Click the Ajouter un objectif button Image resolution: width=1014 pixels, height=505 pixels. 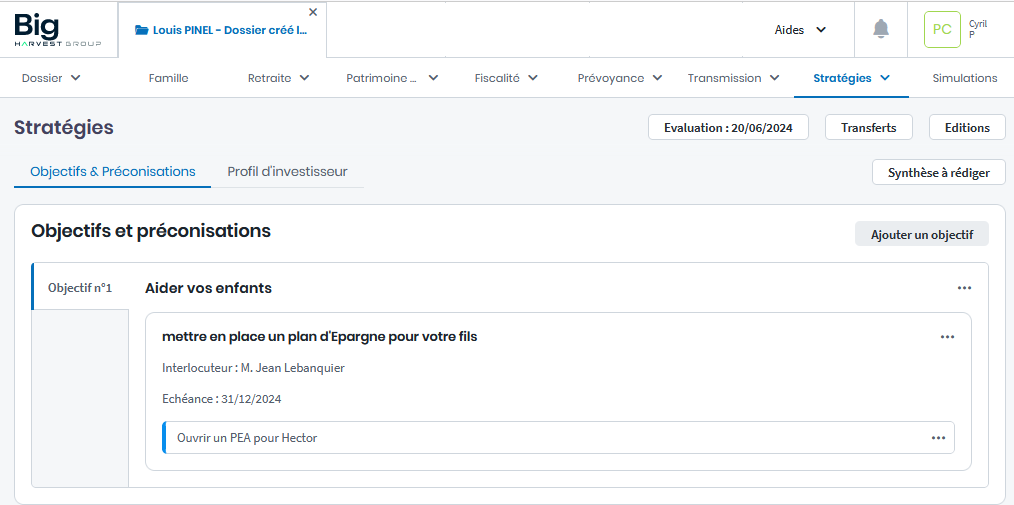tap(921, 234)
